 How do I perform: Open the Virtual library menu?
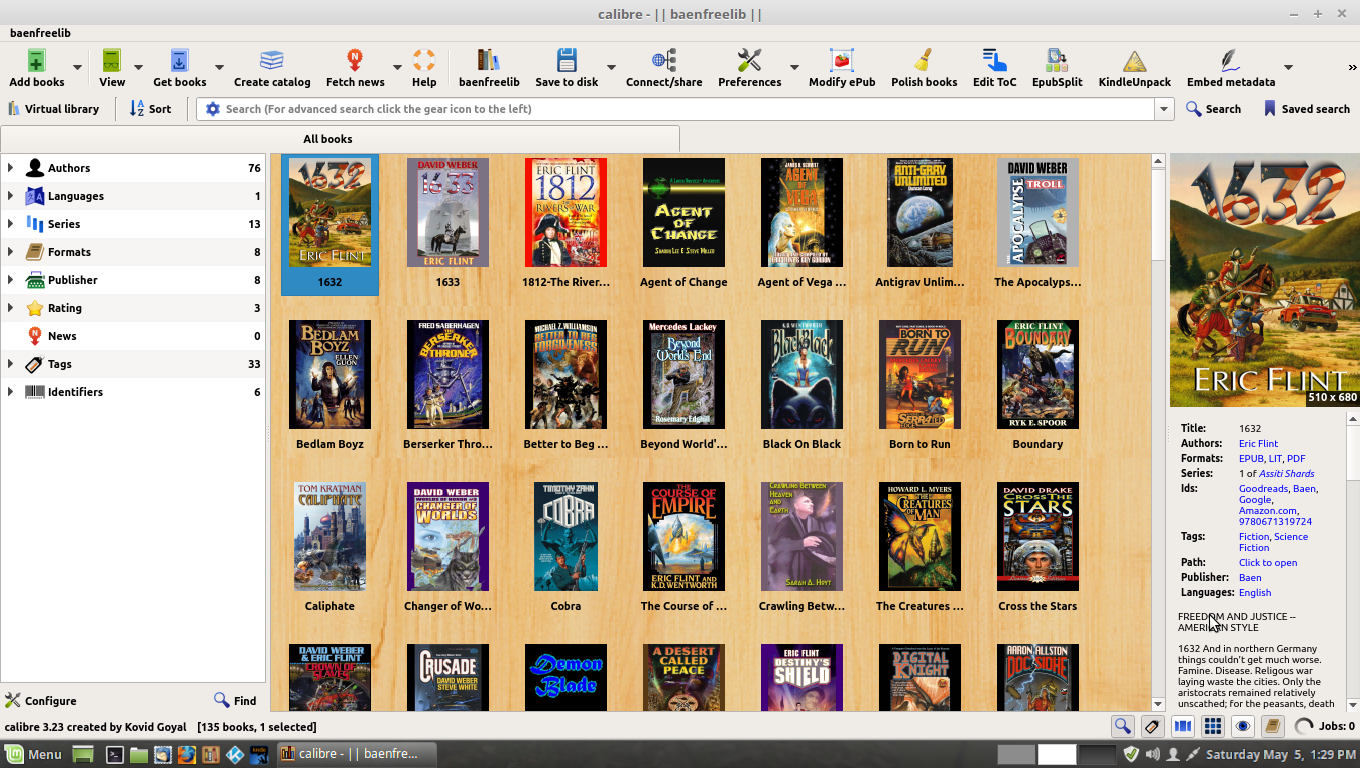pos(53,109)
